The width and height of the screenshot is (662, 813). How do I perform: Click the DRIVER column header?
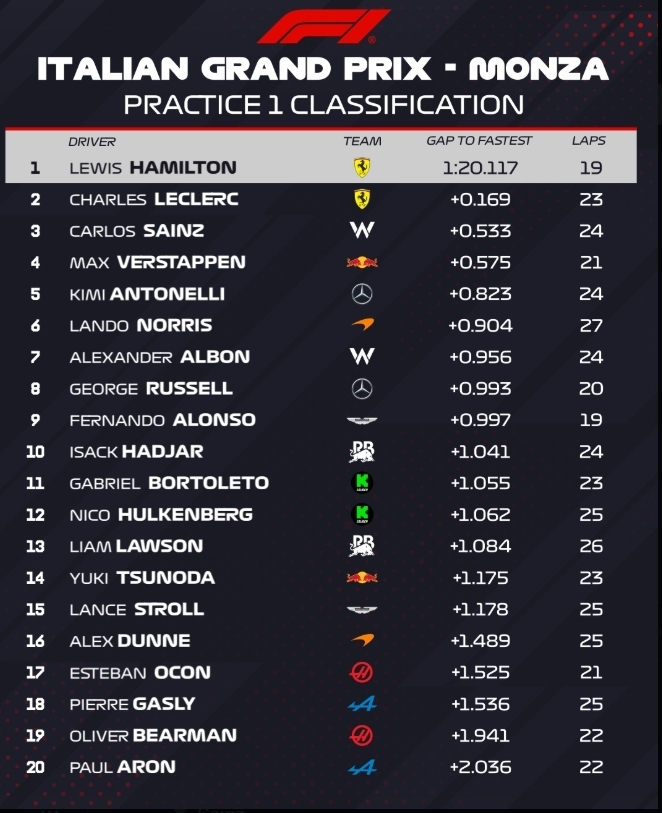pos(92,141)
